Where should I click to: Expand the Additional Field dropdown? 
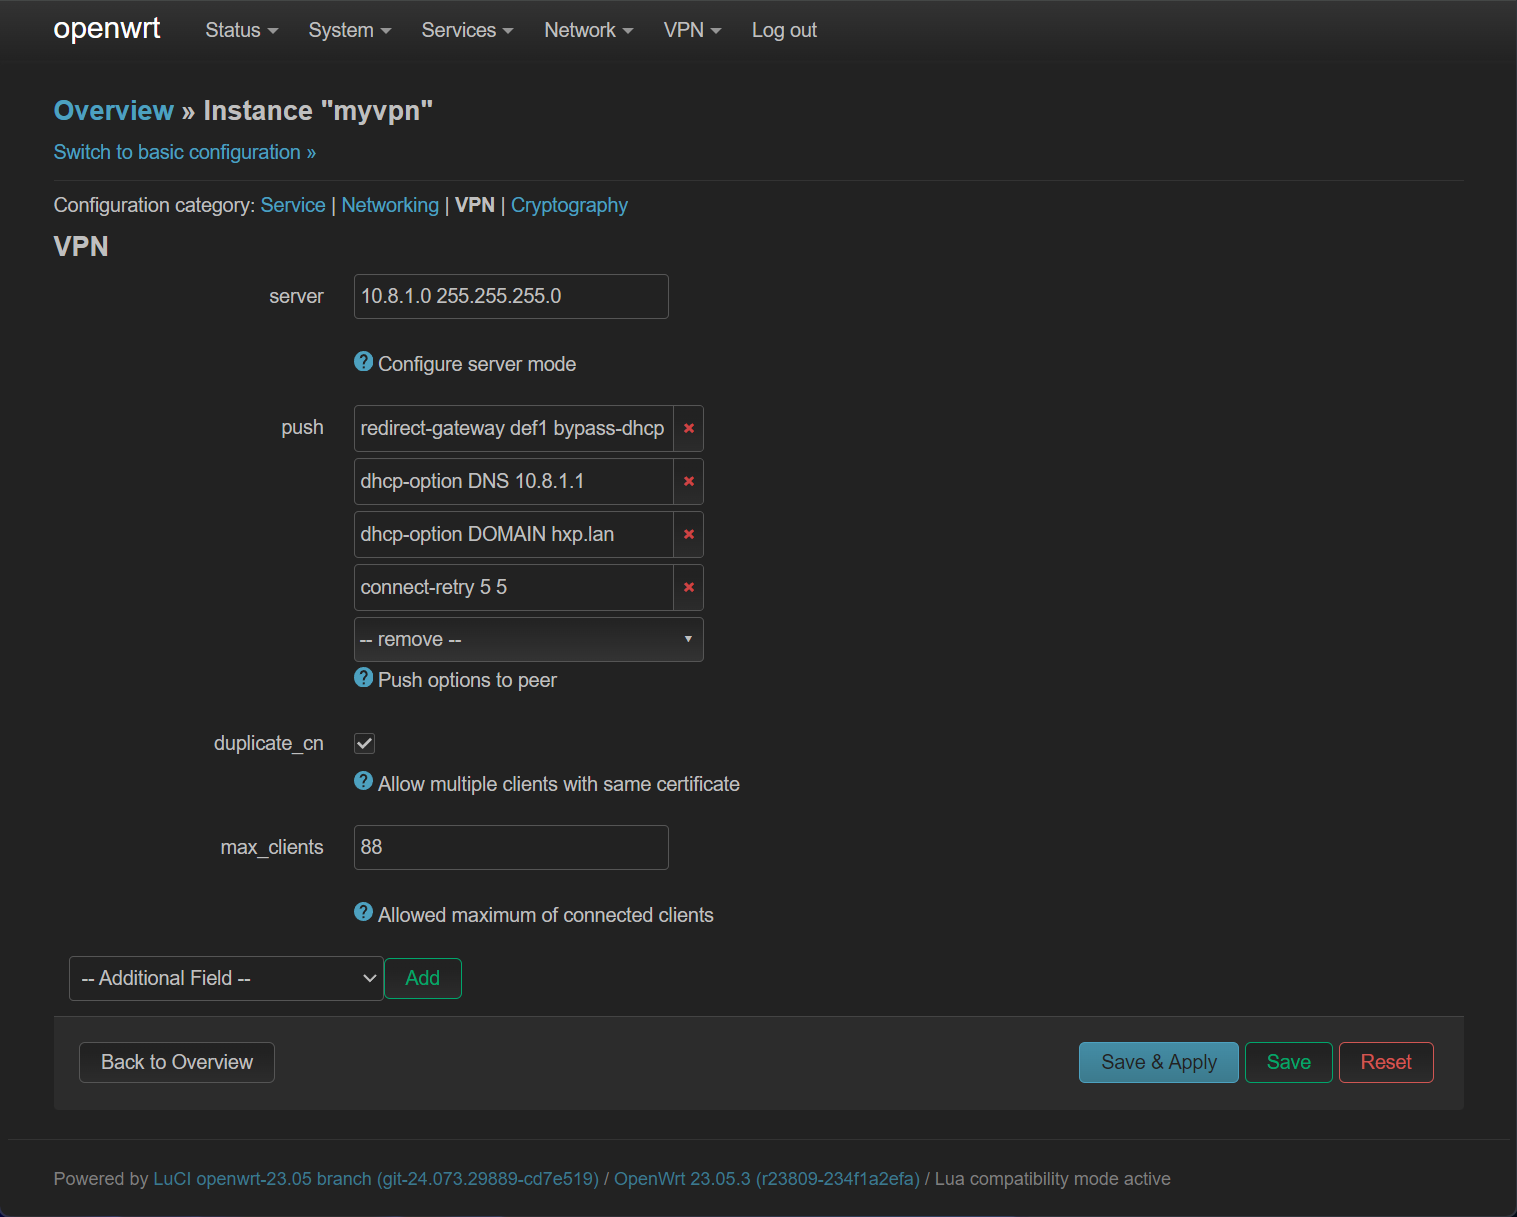[226, 978]
